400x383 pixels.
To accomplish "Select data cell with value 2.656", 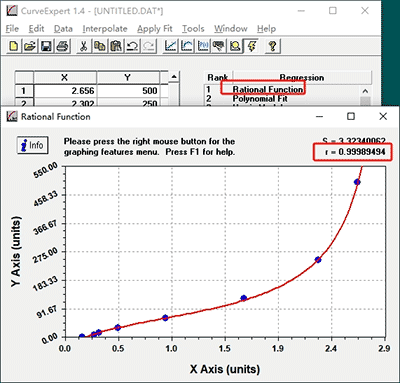I will click(x=65, y=91).
